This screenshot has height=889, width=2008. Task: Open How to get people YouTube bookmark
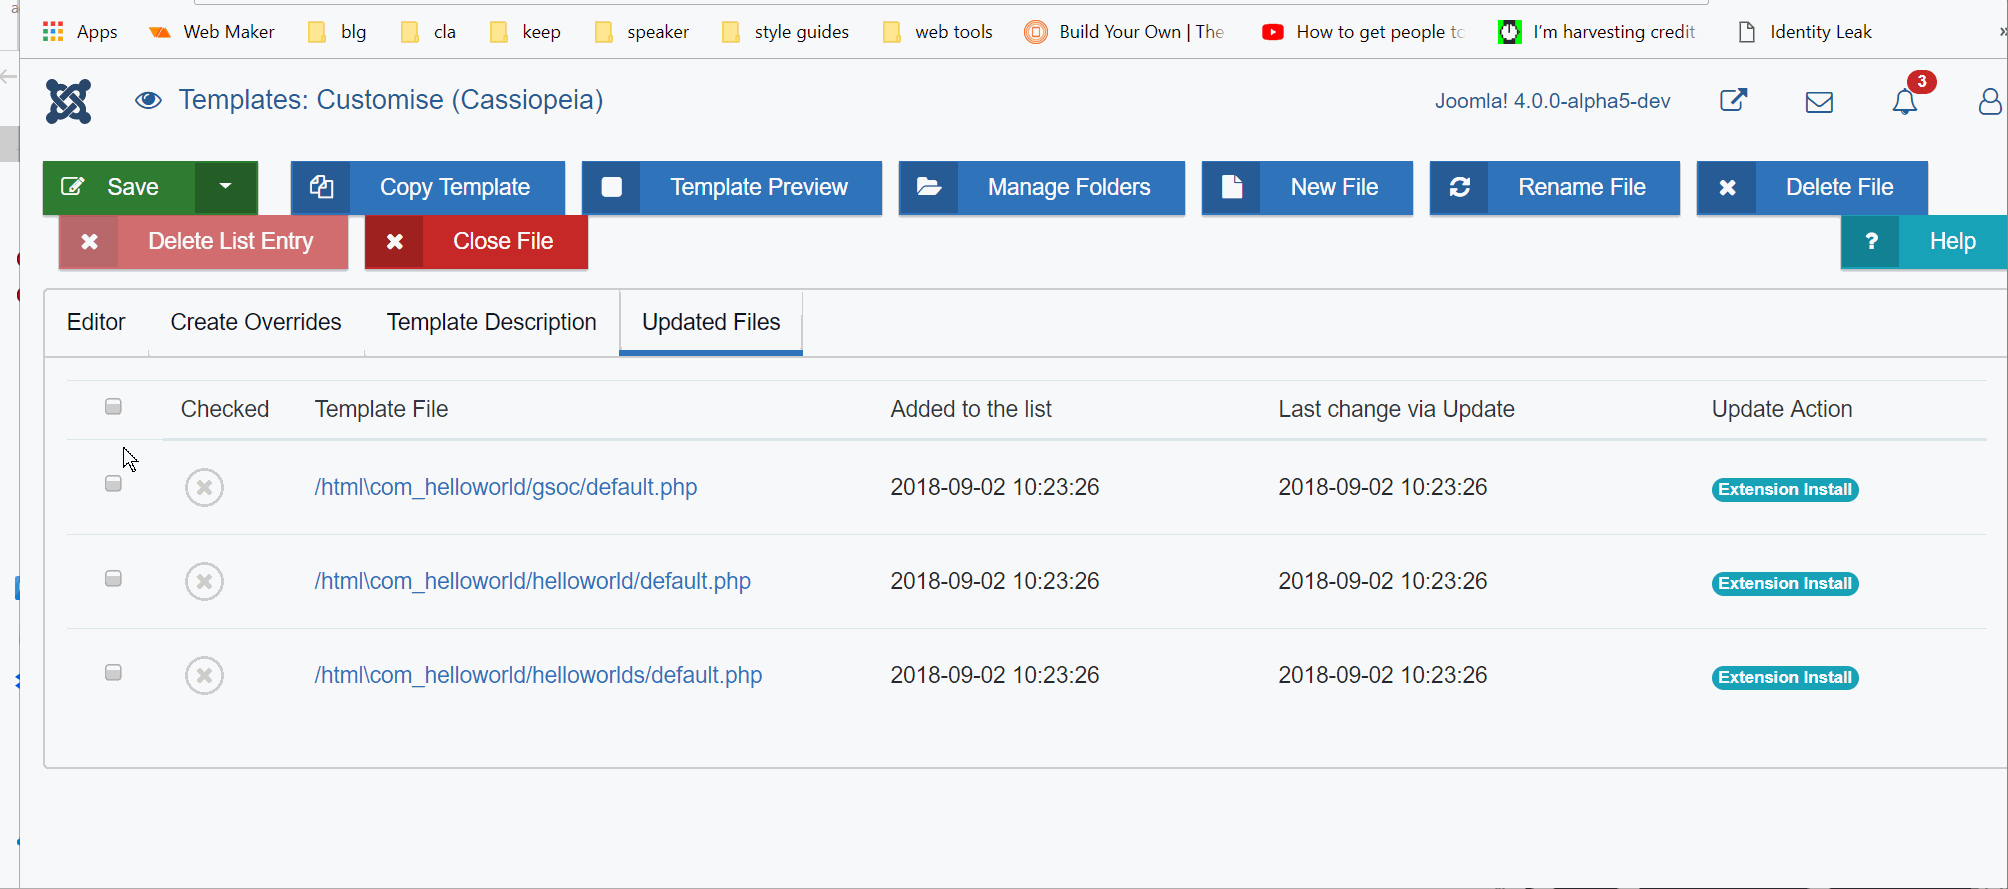pyautogui.click(x=1363, y=32)
